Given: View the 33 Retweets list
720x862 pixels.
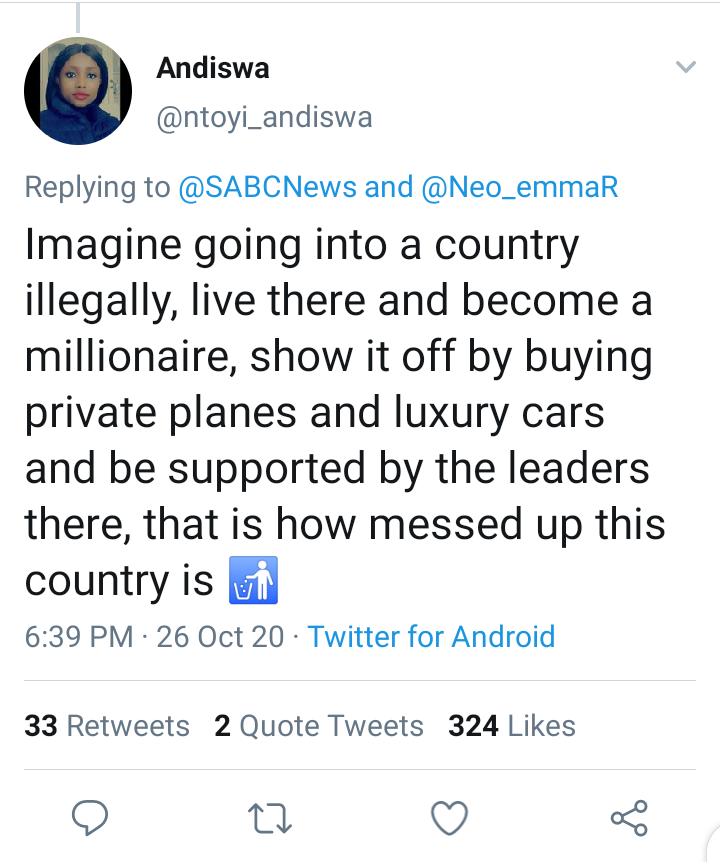Looking at the screenshot, I should (107, 725).
